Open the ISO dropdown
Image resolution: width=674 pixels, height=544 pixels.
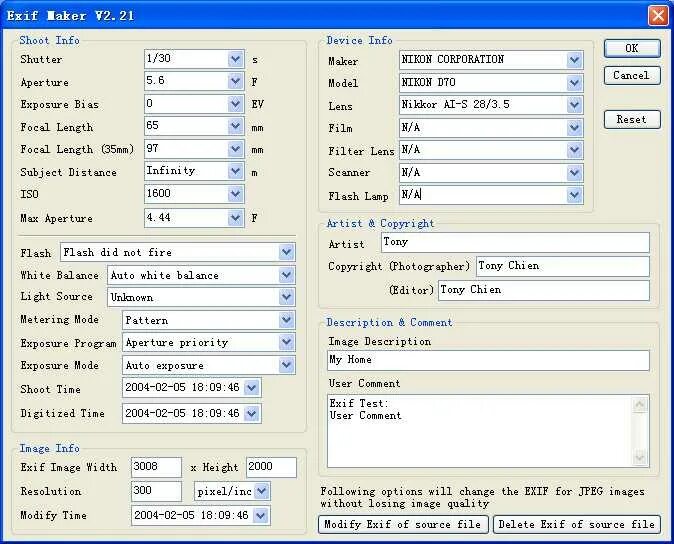point(235,194)
